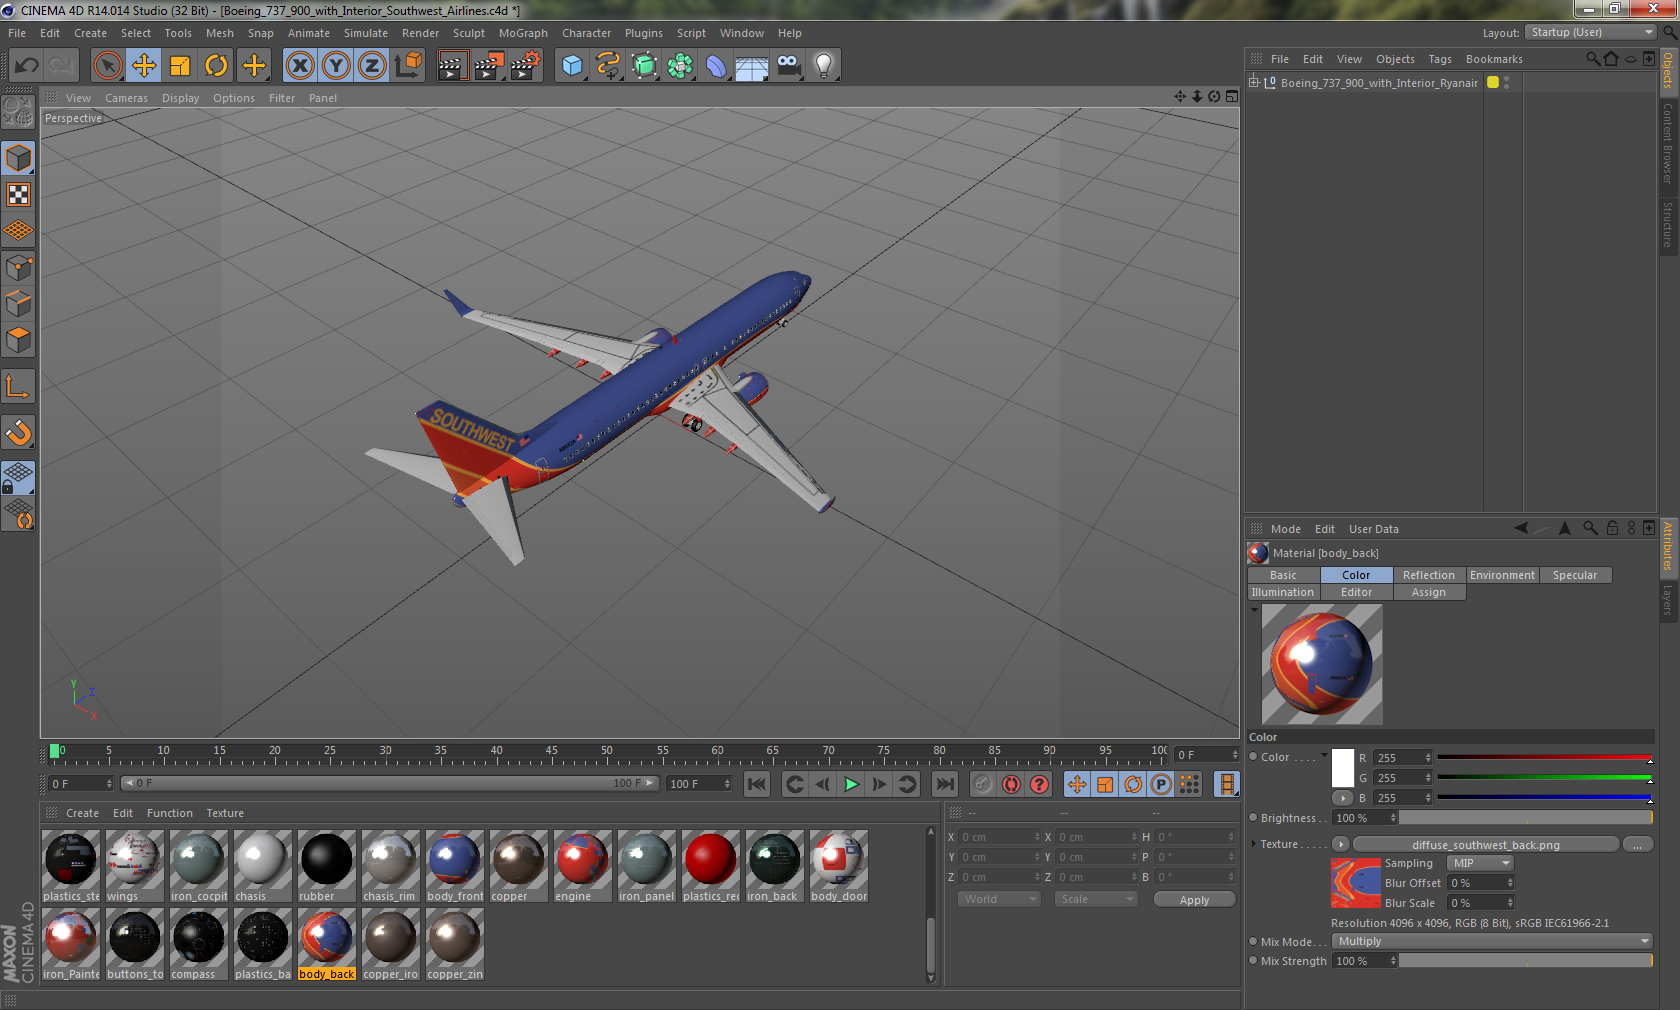Screen dimensions: 1680x1010
Task: Switch to the Illumination tab
Action: click(1283, 592)
